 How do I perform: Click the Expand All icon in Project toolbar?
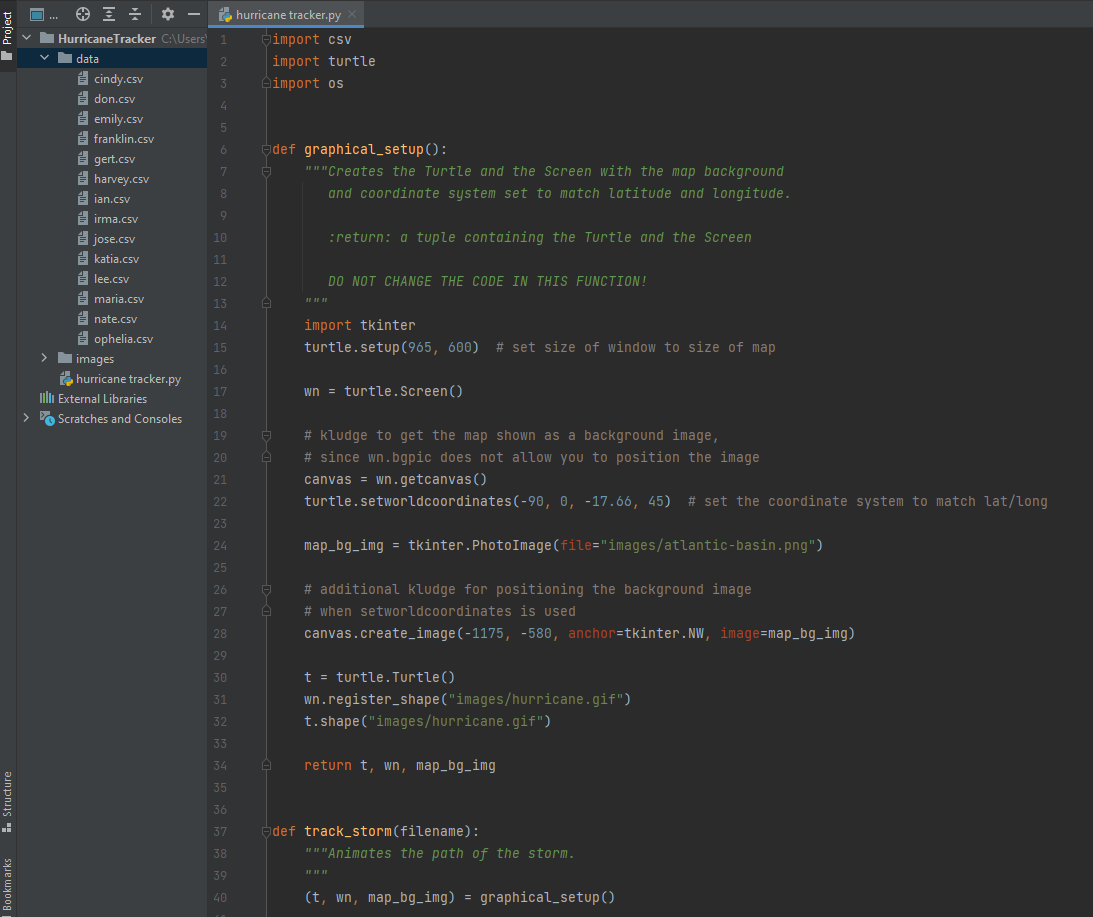pos(110,14)
